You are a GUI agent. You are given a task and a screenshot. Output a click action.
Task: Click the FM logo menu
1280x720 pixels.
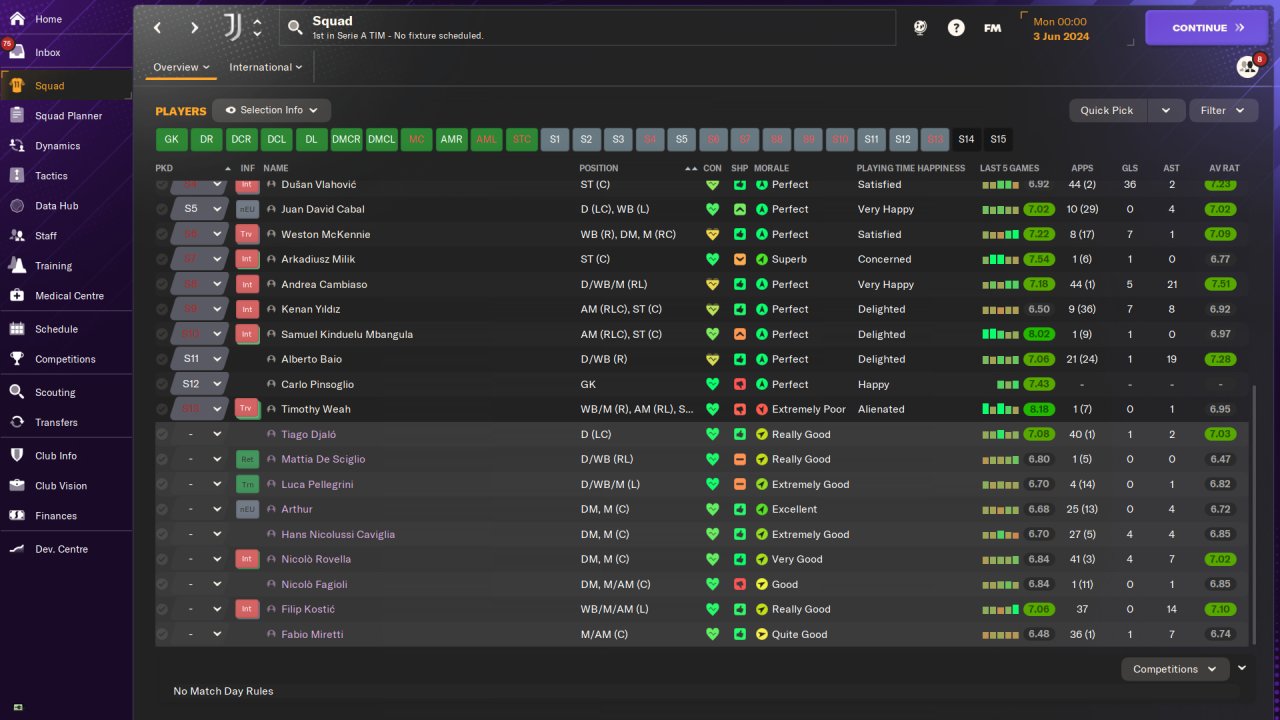point(992,28)
